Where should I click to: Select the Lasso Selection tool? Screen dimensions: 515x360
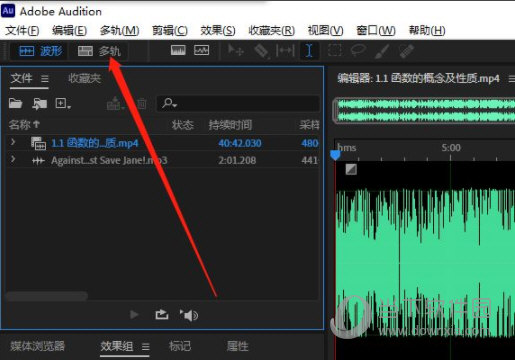pos(358,51)
